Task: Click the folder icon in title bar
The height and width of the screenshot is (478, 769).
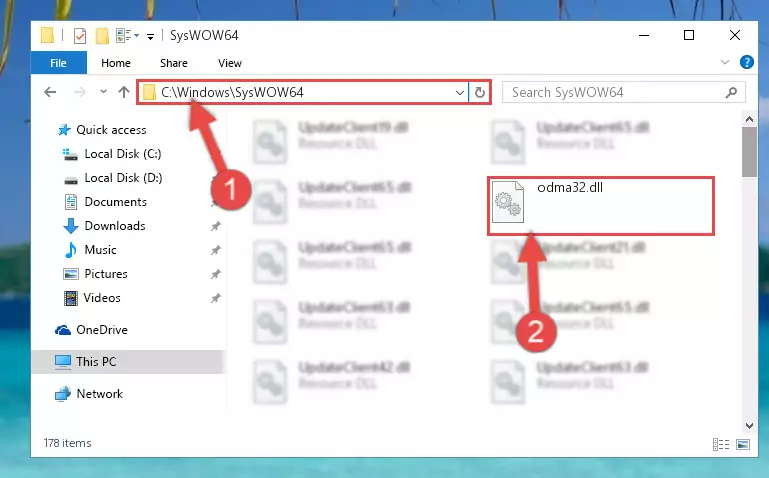Action: click(x=48, y=36)
